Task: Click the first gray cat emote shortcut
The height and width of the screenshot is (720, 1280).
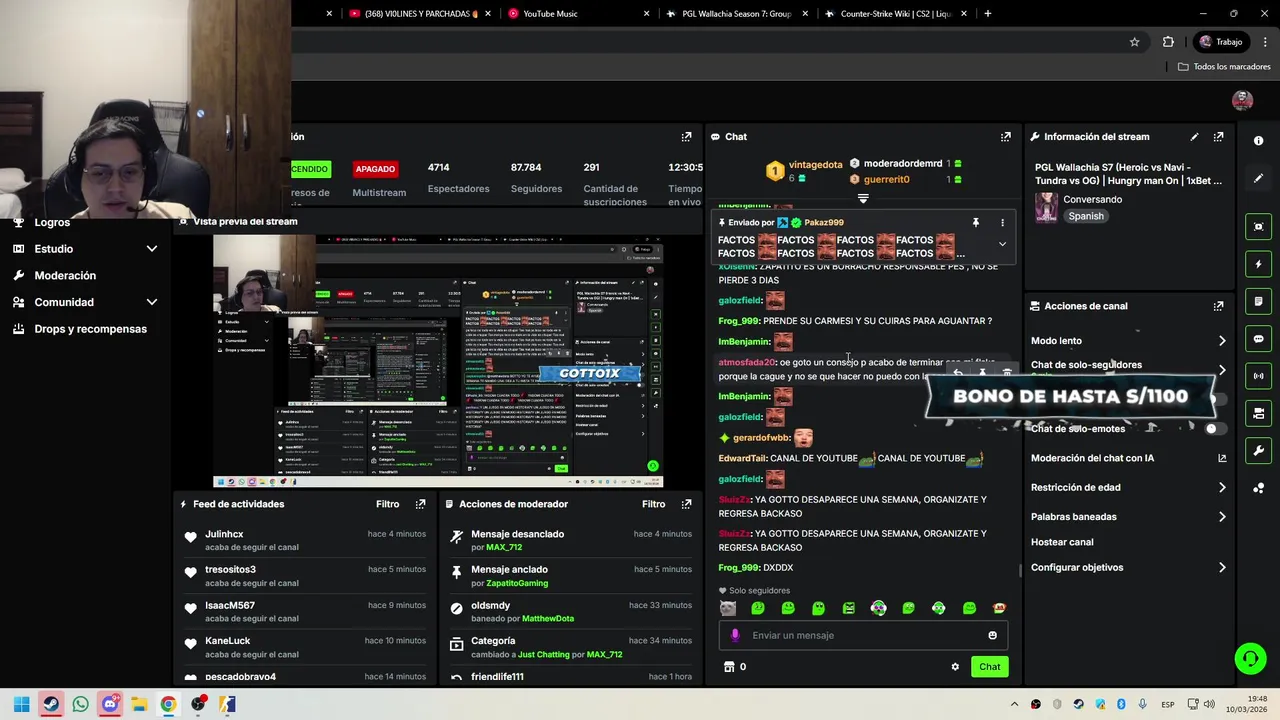Action: click(727, 609)
